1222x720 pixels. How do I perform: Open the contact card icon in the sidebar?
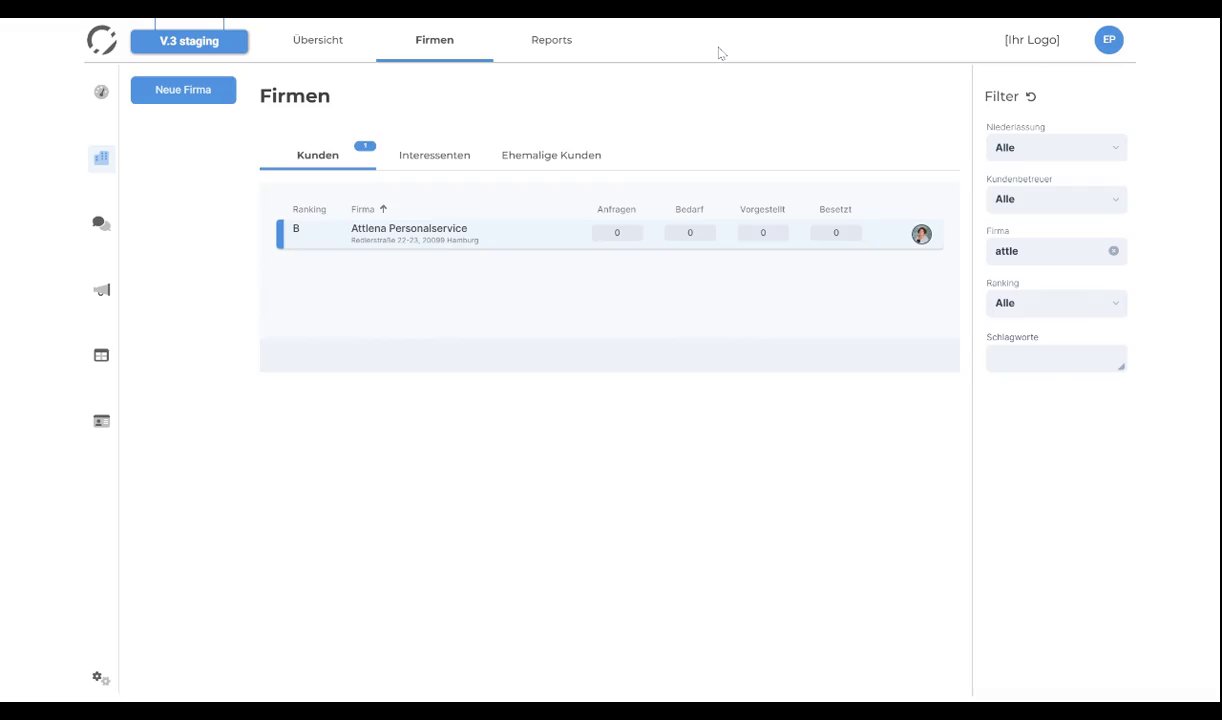[x=101, y=421]
